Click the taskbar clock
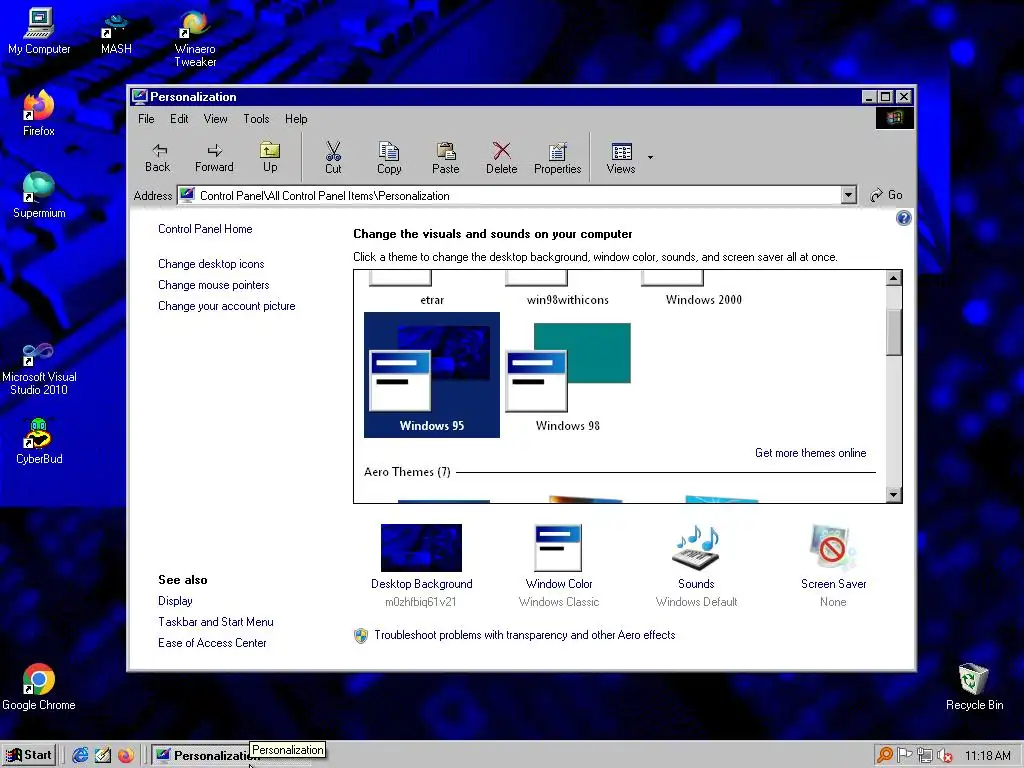Viewport: 1024px width, 768px height. [987, 756]
